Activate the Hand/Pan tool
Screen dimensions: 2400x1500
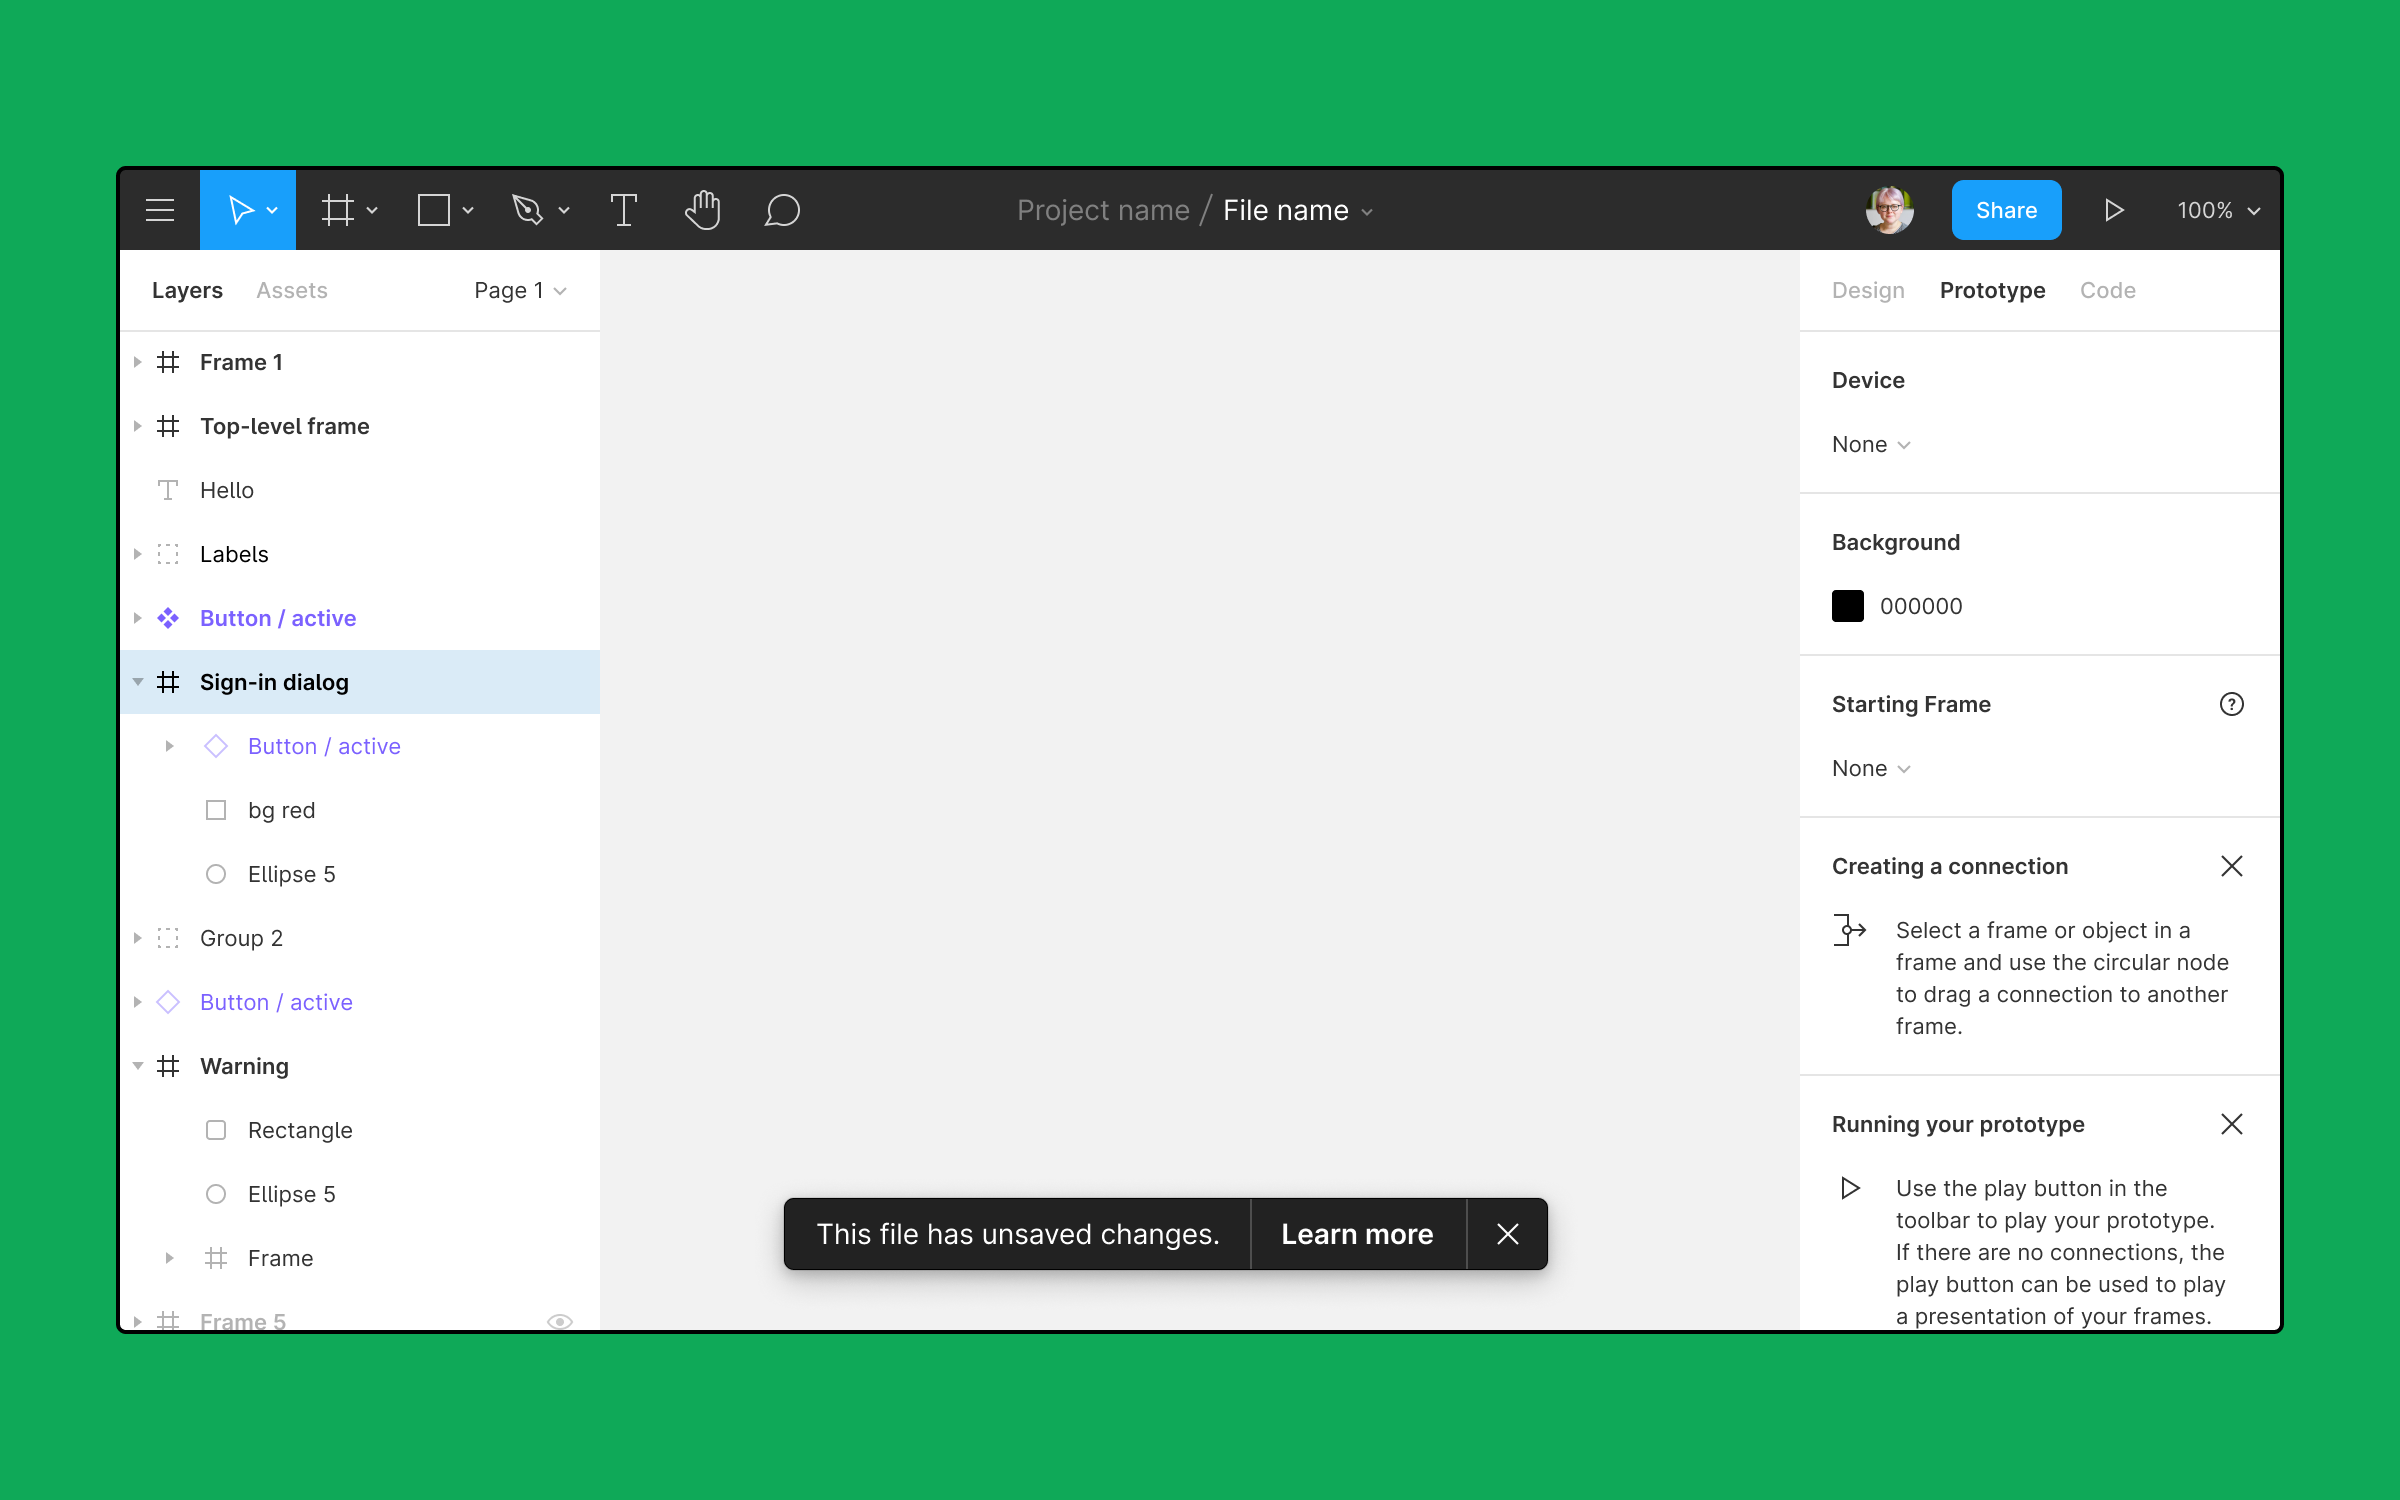click(703, 209)
